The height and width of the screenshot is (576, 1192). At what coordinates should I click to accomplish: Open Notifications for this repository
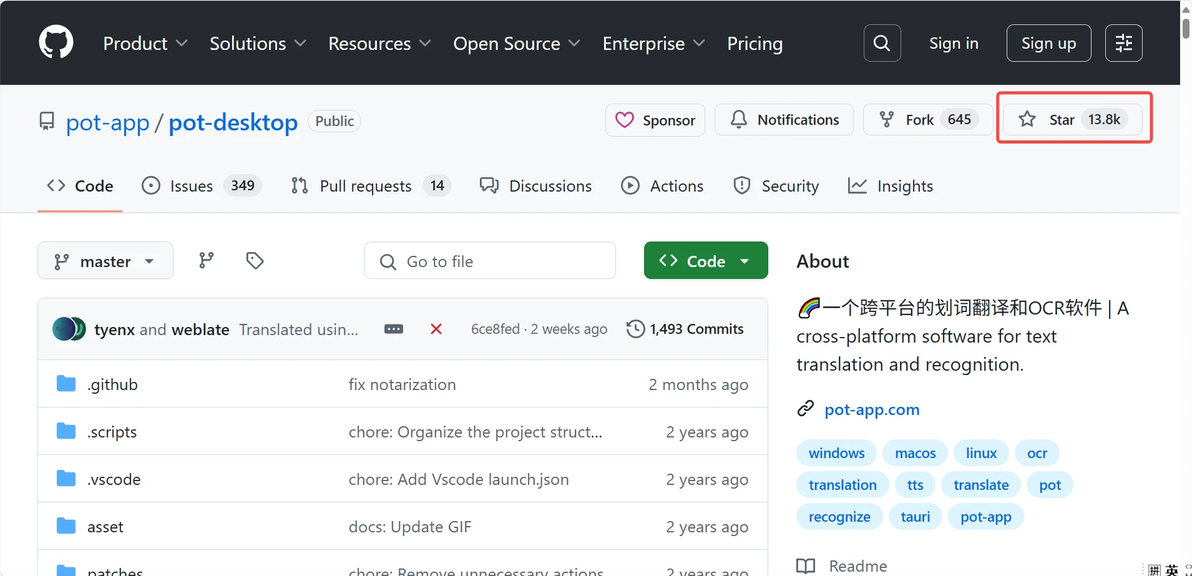(x=785, y=120)
